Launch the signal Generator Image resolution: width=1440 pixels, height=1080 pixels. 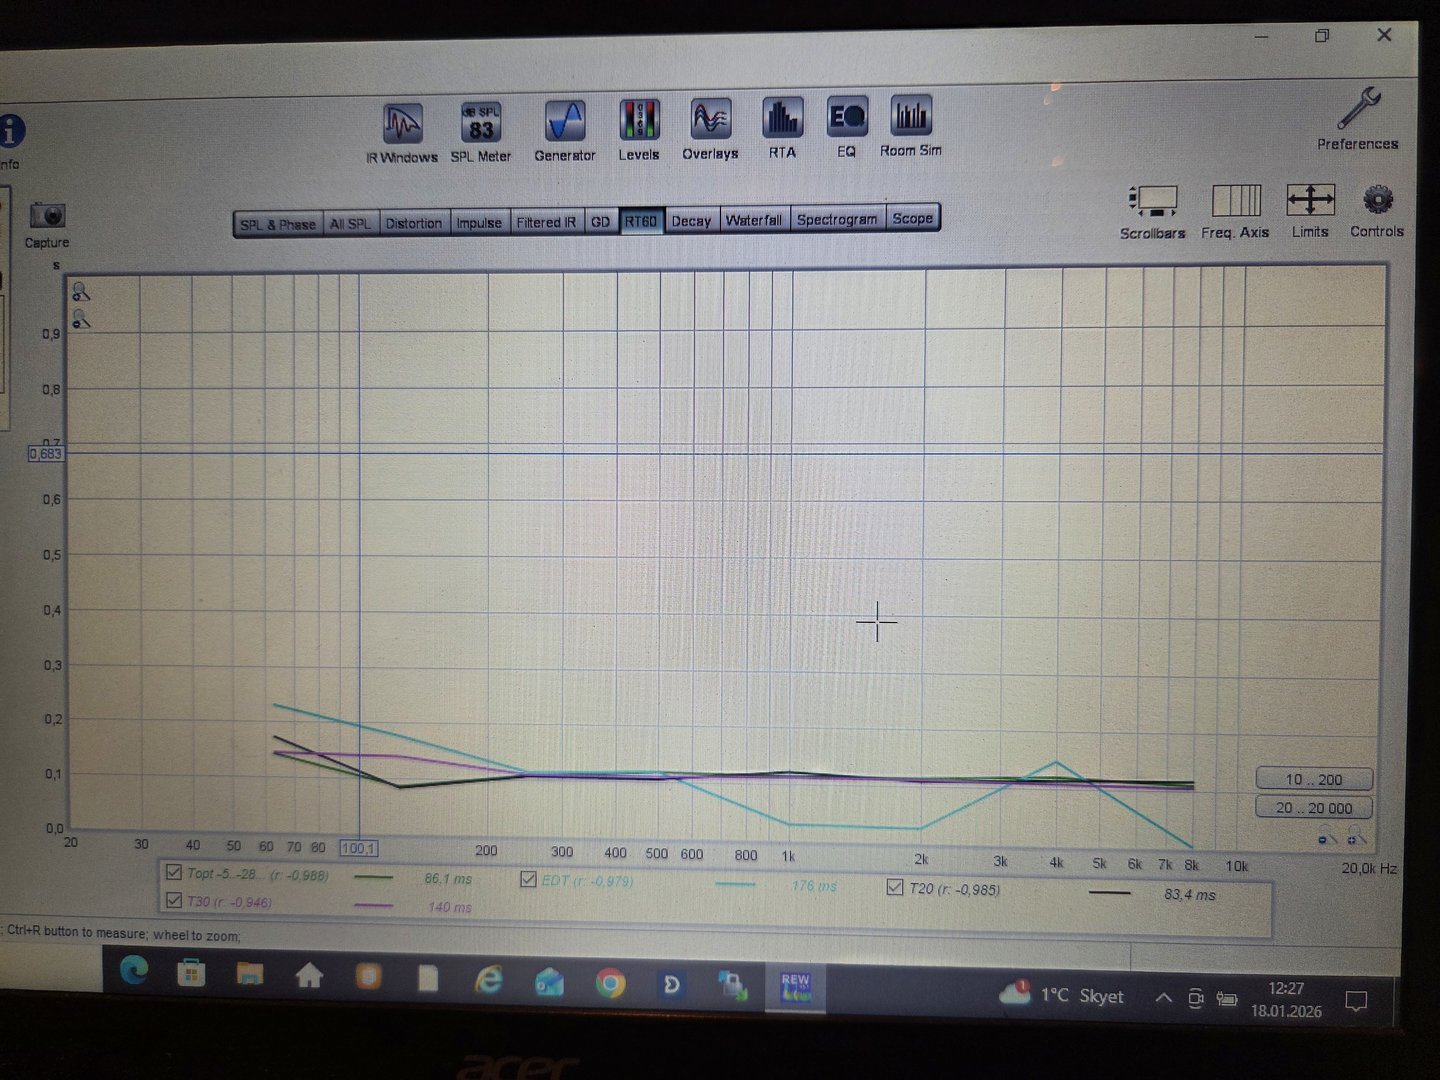click(565, 130)
